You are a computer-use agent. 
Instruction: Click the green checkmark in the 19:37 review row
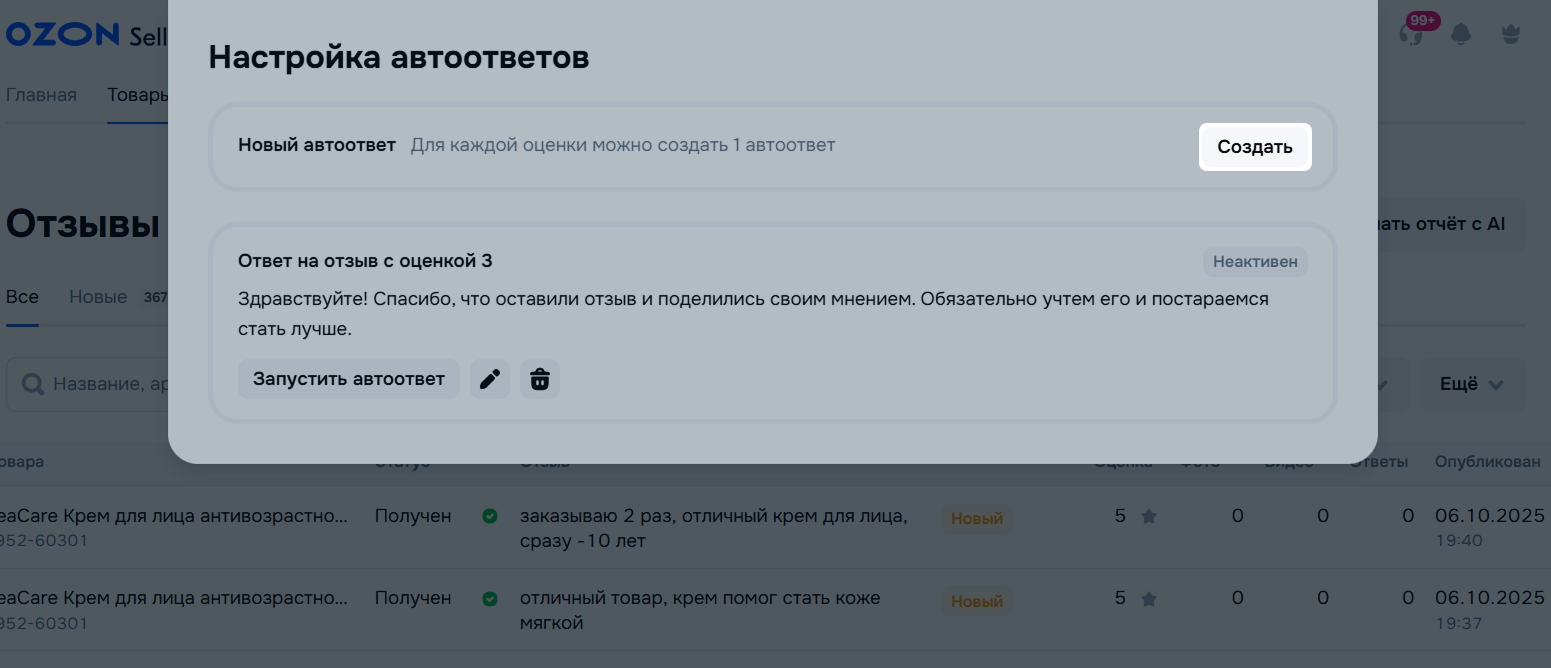(490, 599)
